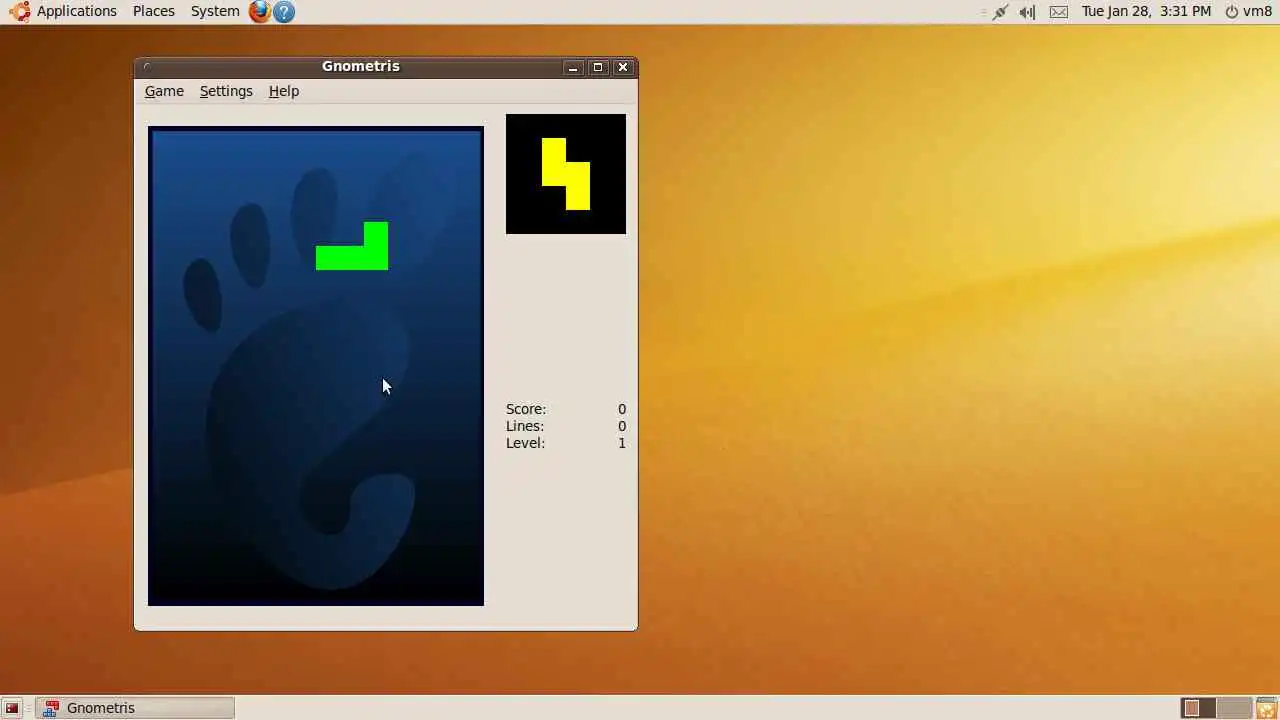Select the Gnometris taskbar button
The height and width of the screenshot is (720, 1280).
tap(135, 708)
